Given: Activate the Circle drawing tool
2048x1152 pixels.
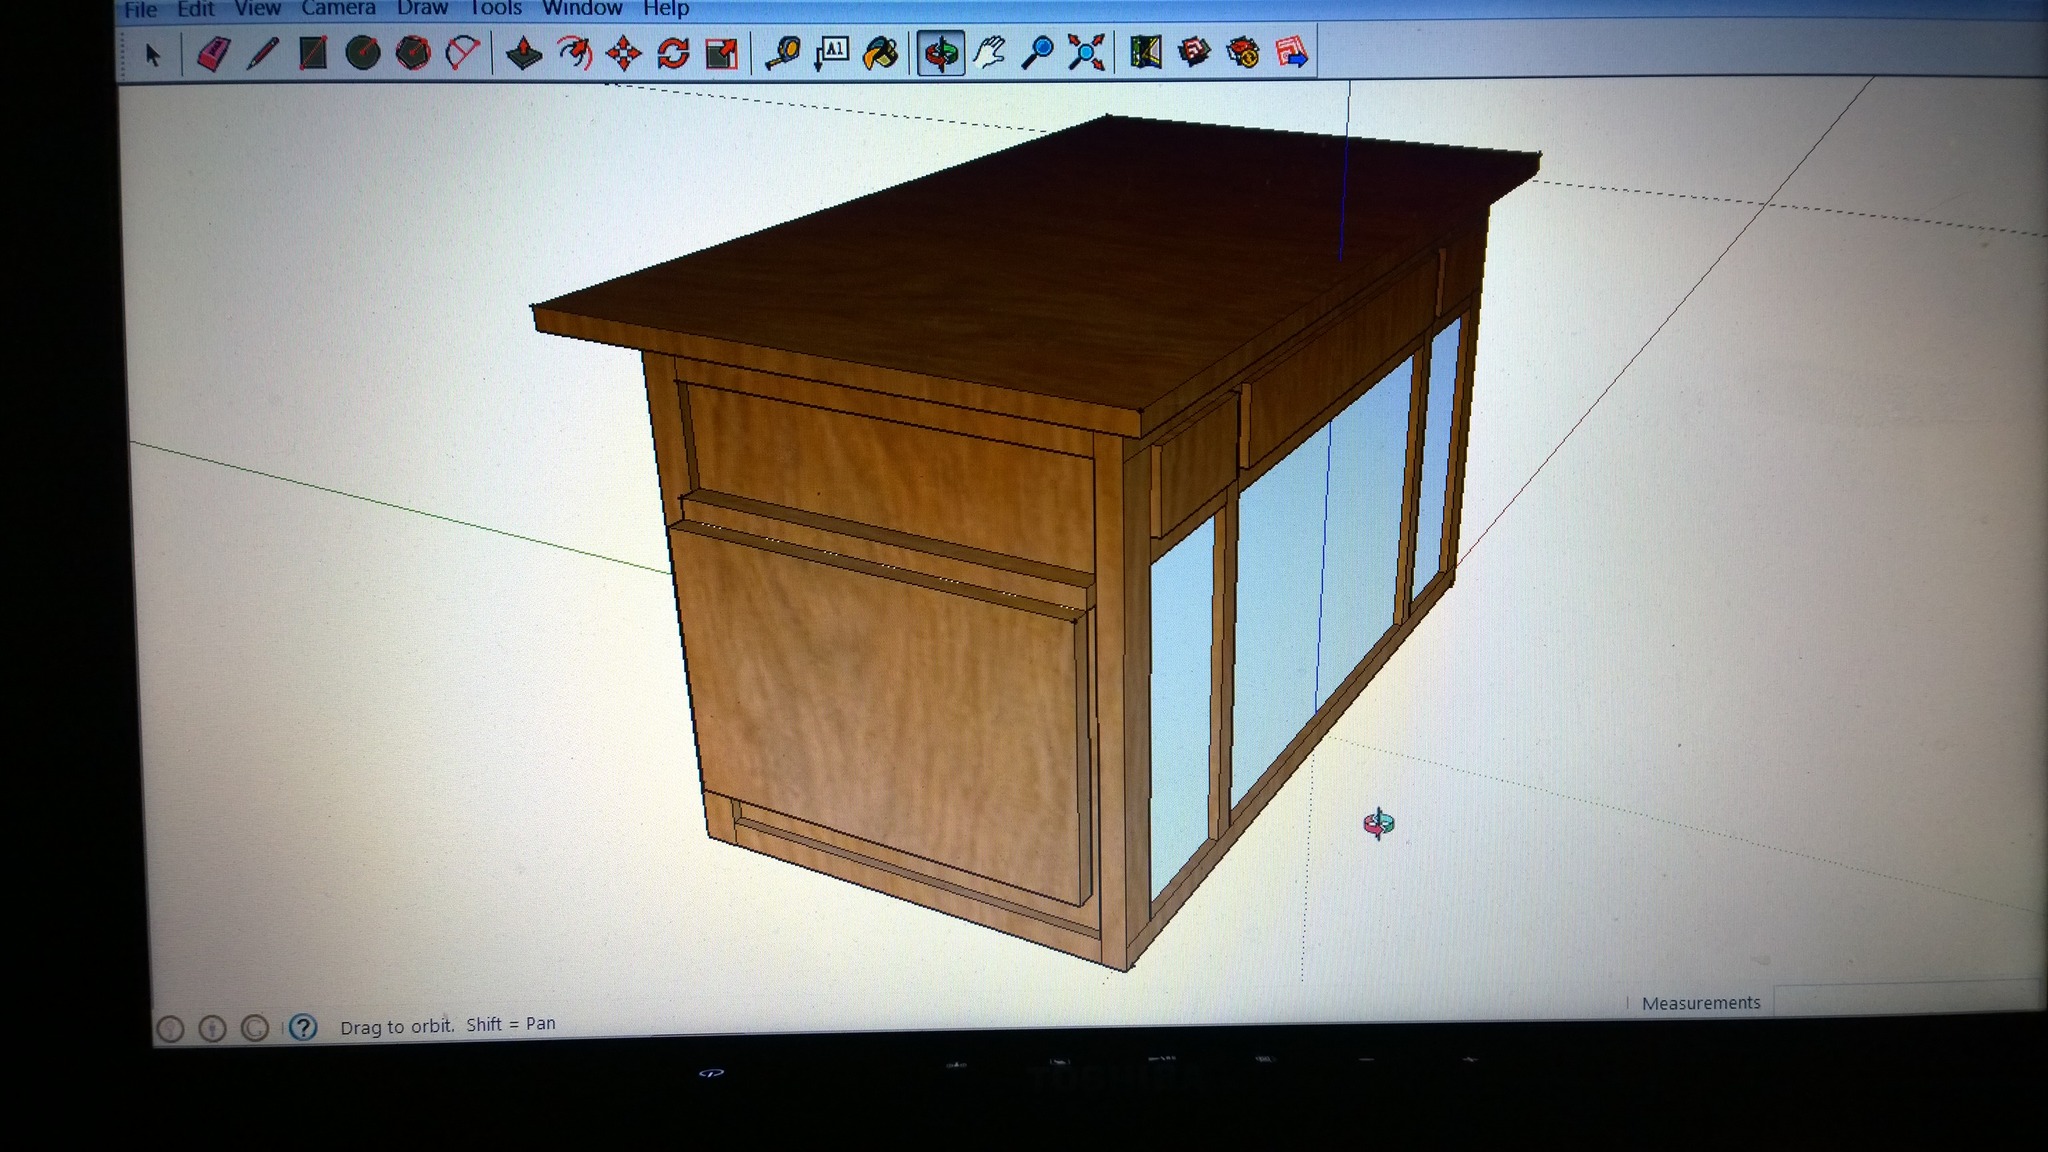Looking at the screenshot, I should tap(362, 53).
